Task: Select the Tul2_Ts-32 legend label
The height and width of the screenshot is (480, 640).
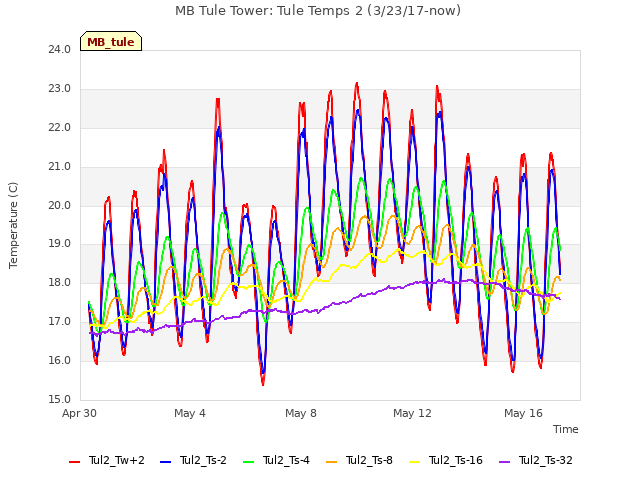Action: [x=546, y=460]
